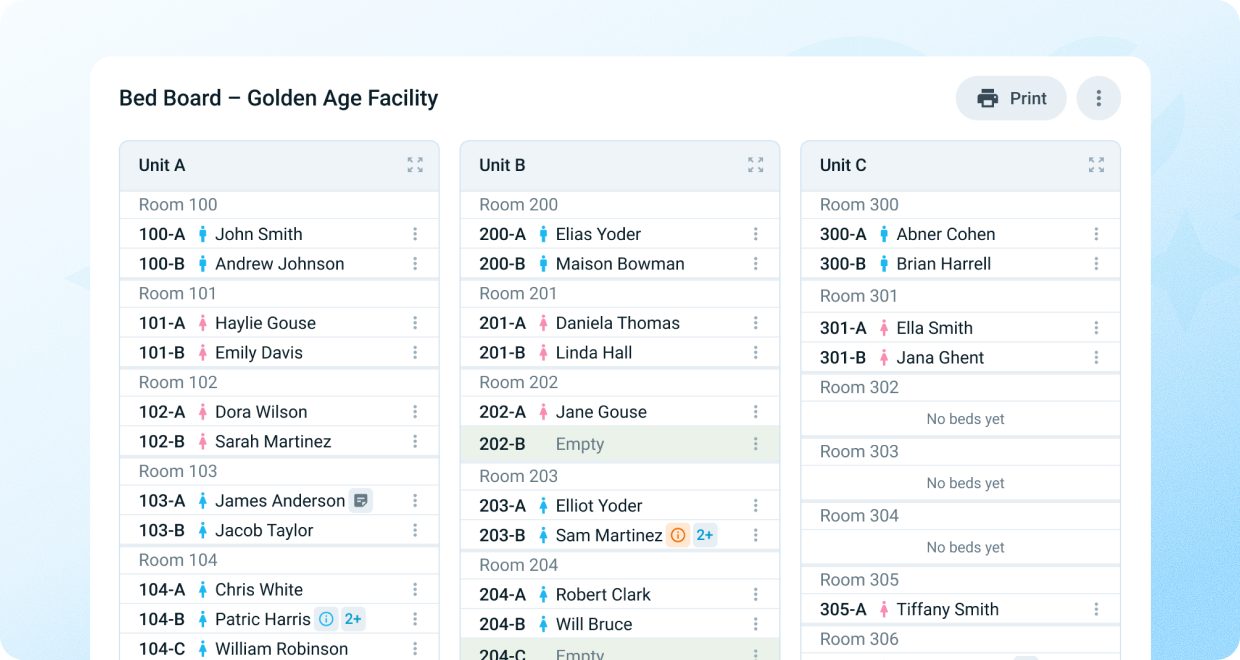The width and height of the screenshot is (1240, 660).
Task: Expand Unit C to full screen
Action: (1096, 165)
